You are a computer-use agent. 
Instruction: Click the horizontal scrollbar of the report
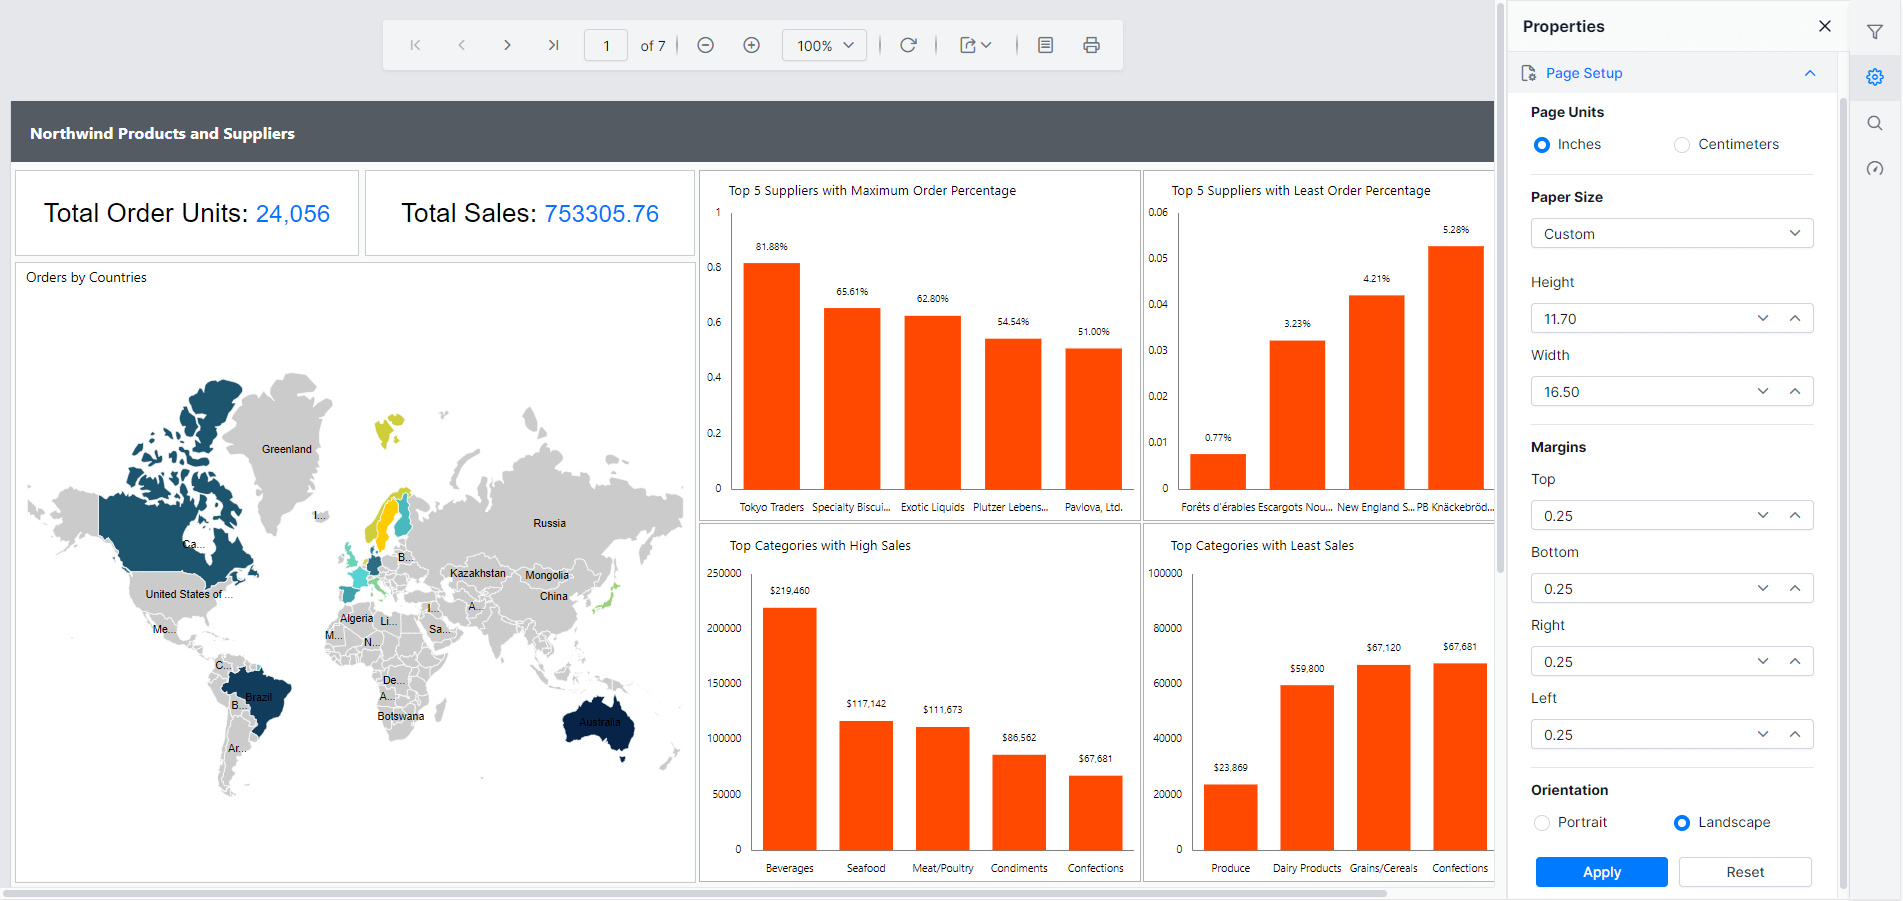(695, 893)
